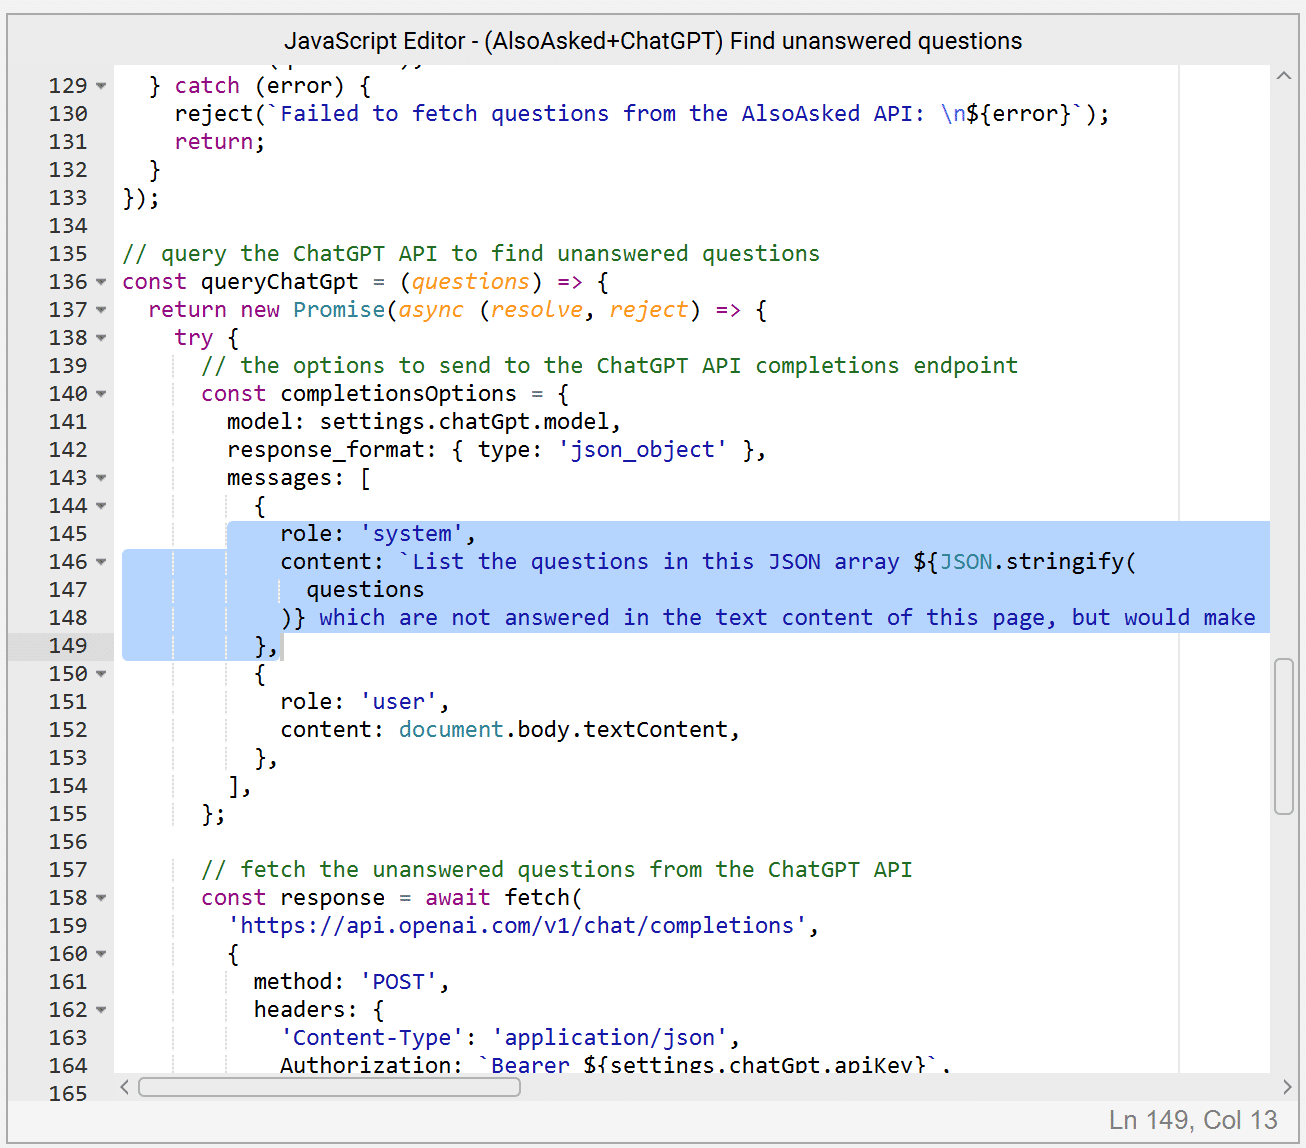1306x1148 pixels.
Task: Click the comment on line 157
Action: (557, 870)
